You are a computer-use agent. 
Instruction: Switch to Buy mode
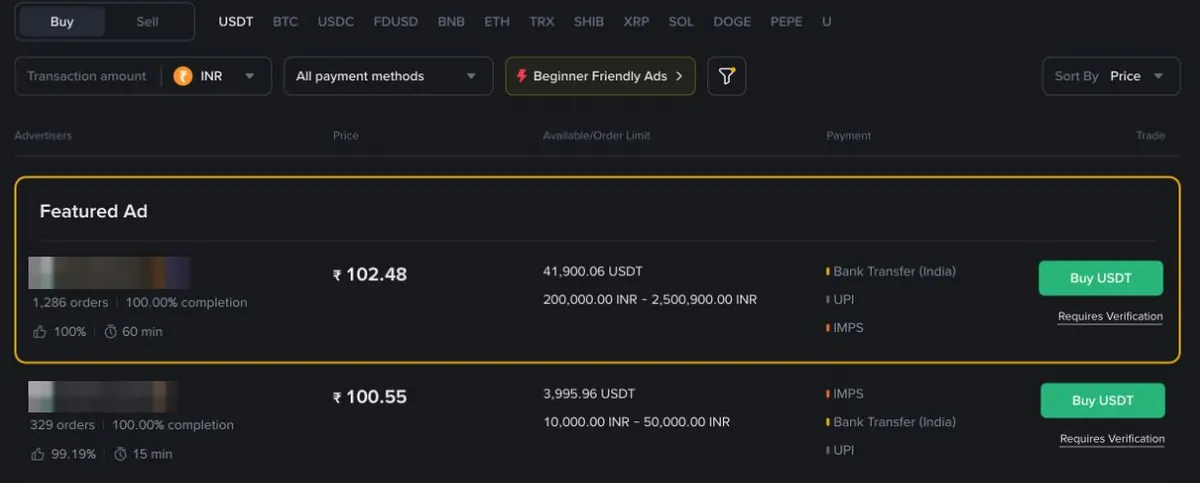(x=62, y=22)
